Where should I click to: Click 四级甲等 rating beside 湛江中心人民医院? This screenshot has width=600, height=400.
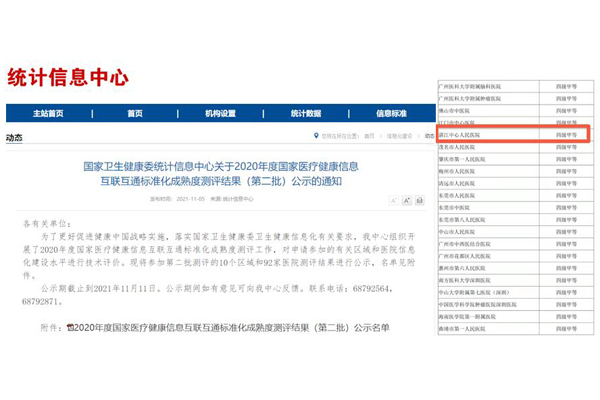click(566, 135)
